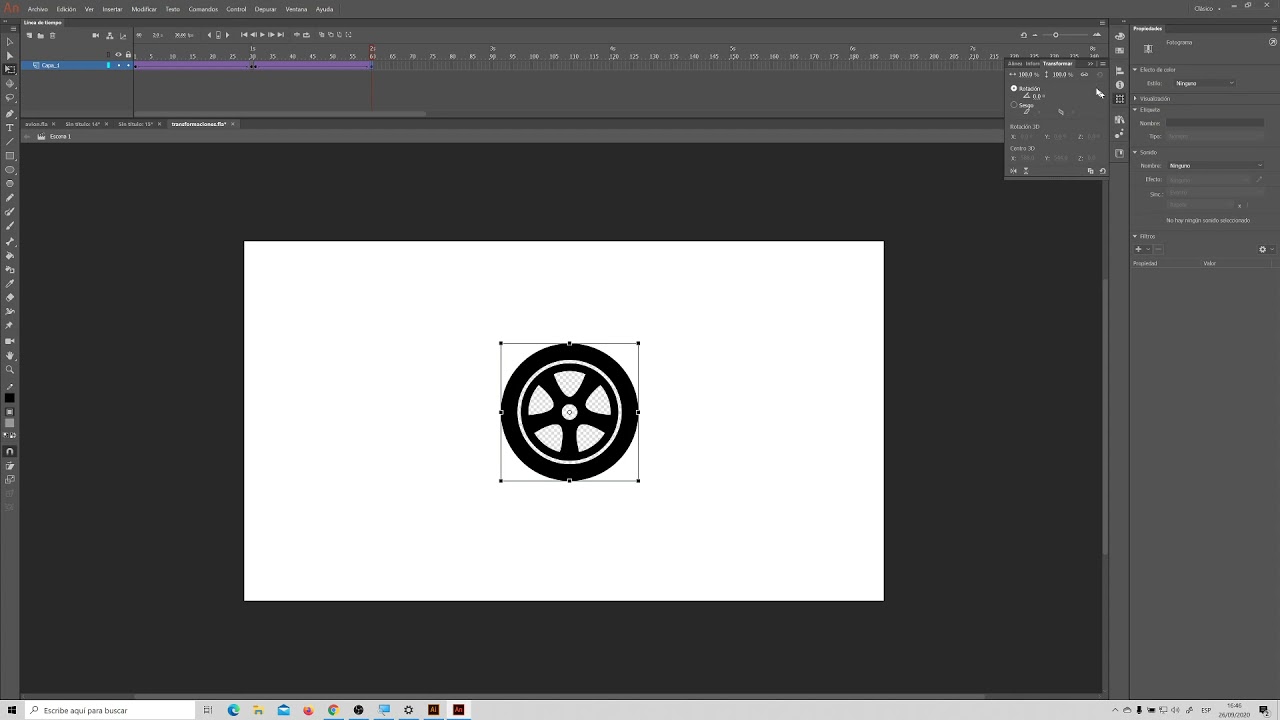Open the Color palette panel icon
The width and height of the screenshot is (1280, 720).
tap(1120, 36)
